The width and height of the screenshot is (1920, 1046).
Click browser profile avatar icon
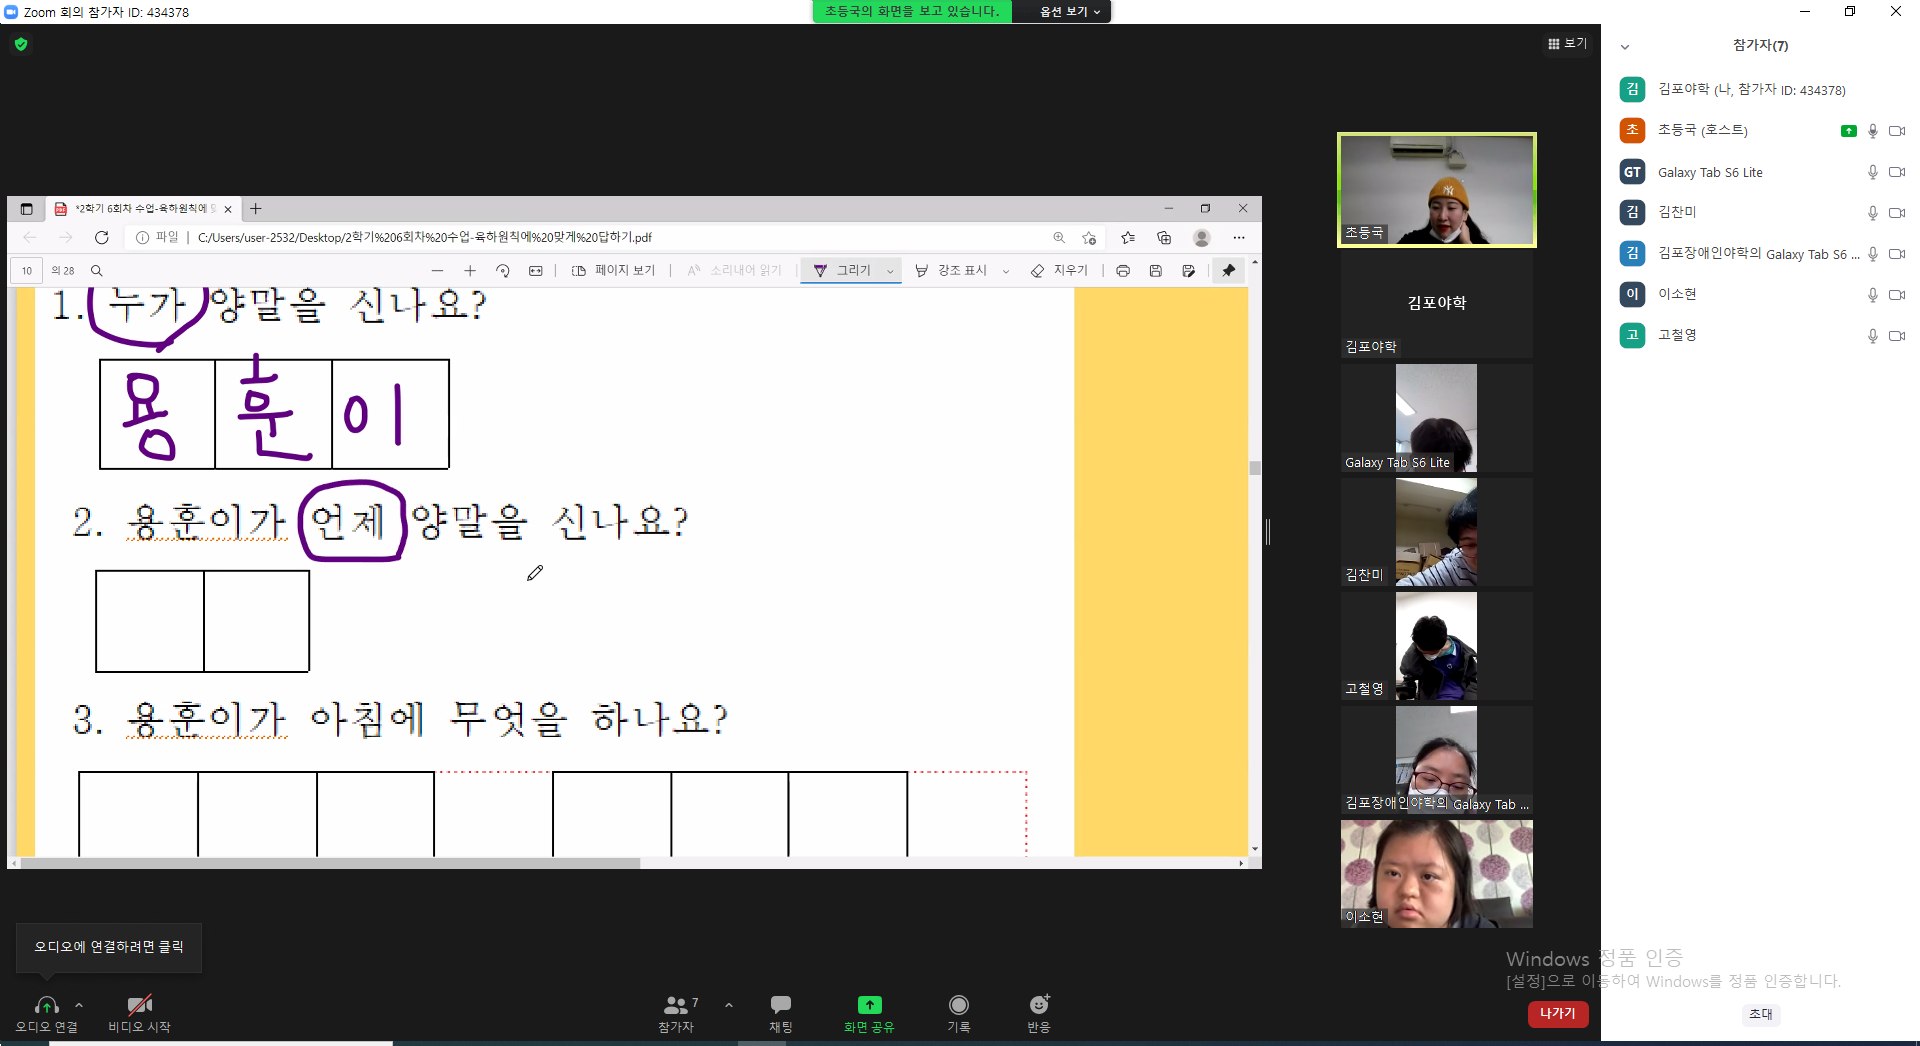[1202, 237]
